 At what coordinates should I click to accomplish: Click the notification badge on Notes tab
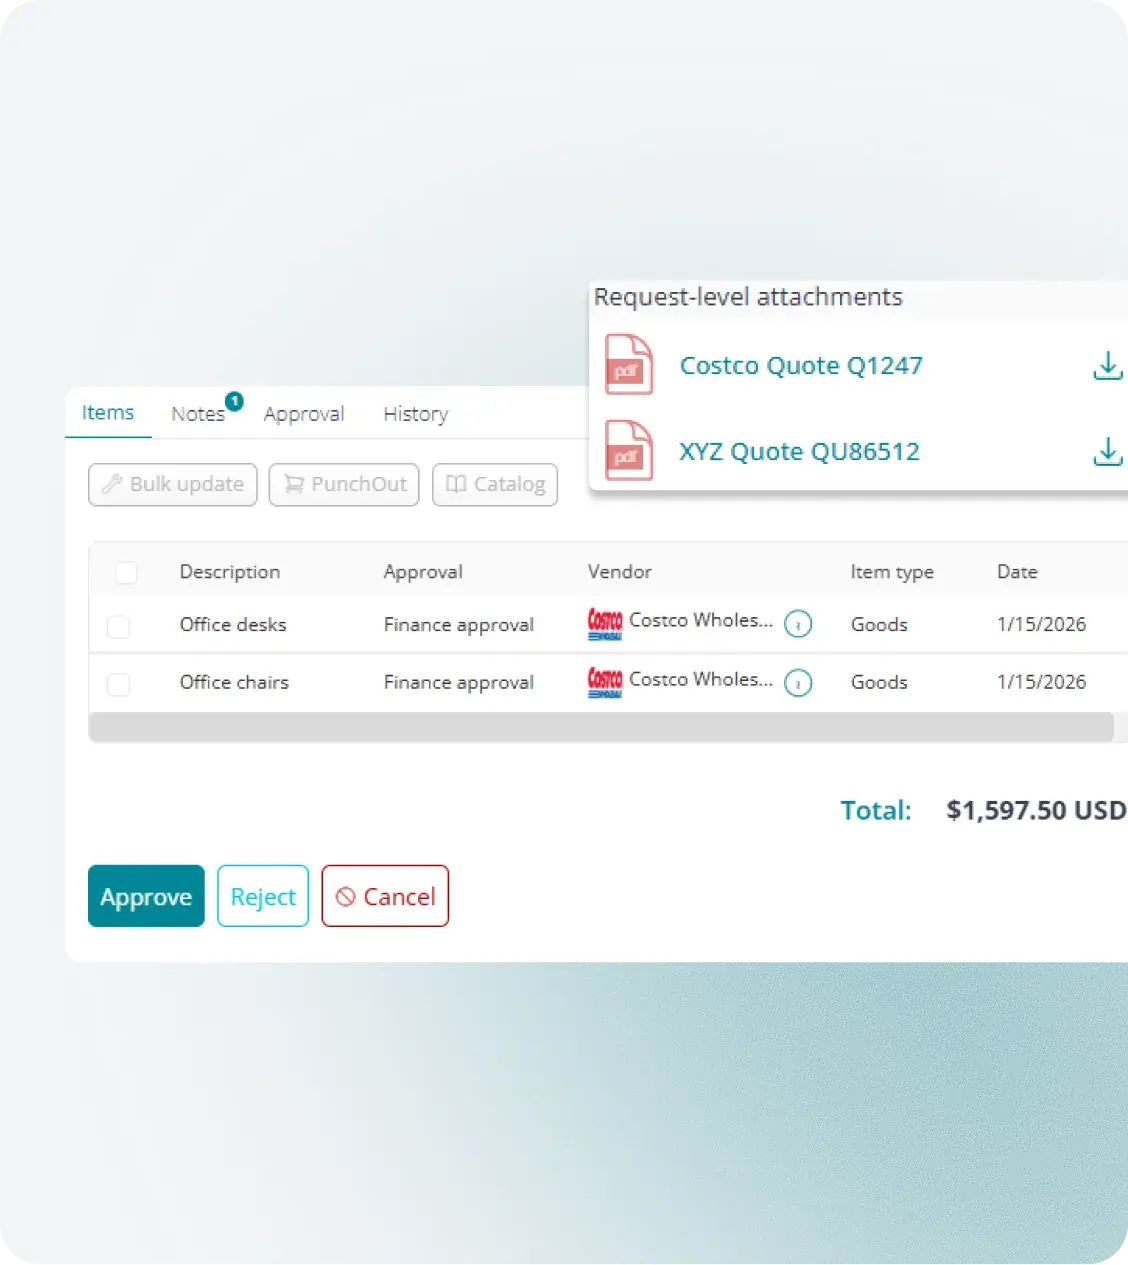(x=234, y=401)
